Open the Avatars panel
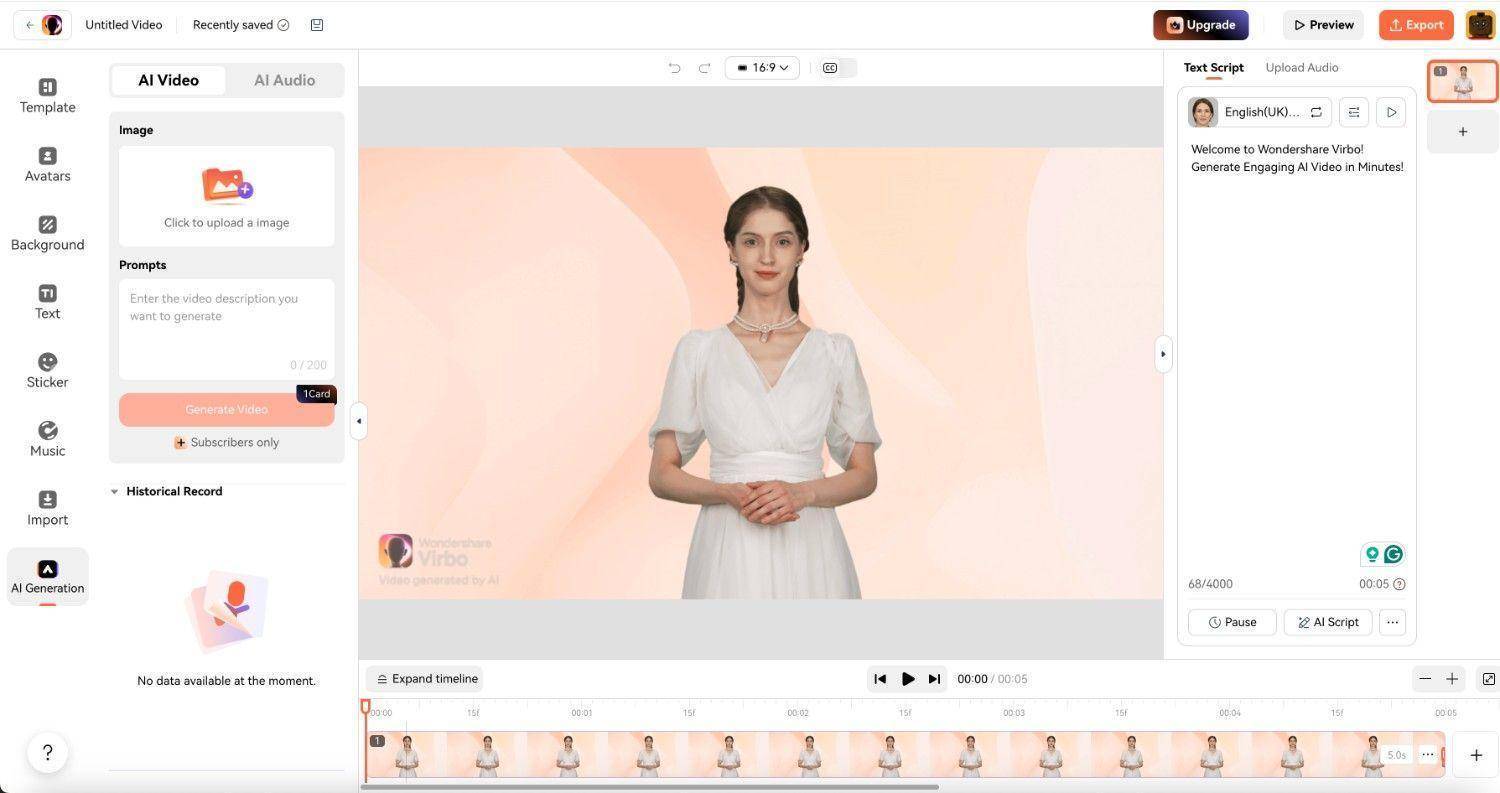 point(47,165)
